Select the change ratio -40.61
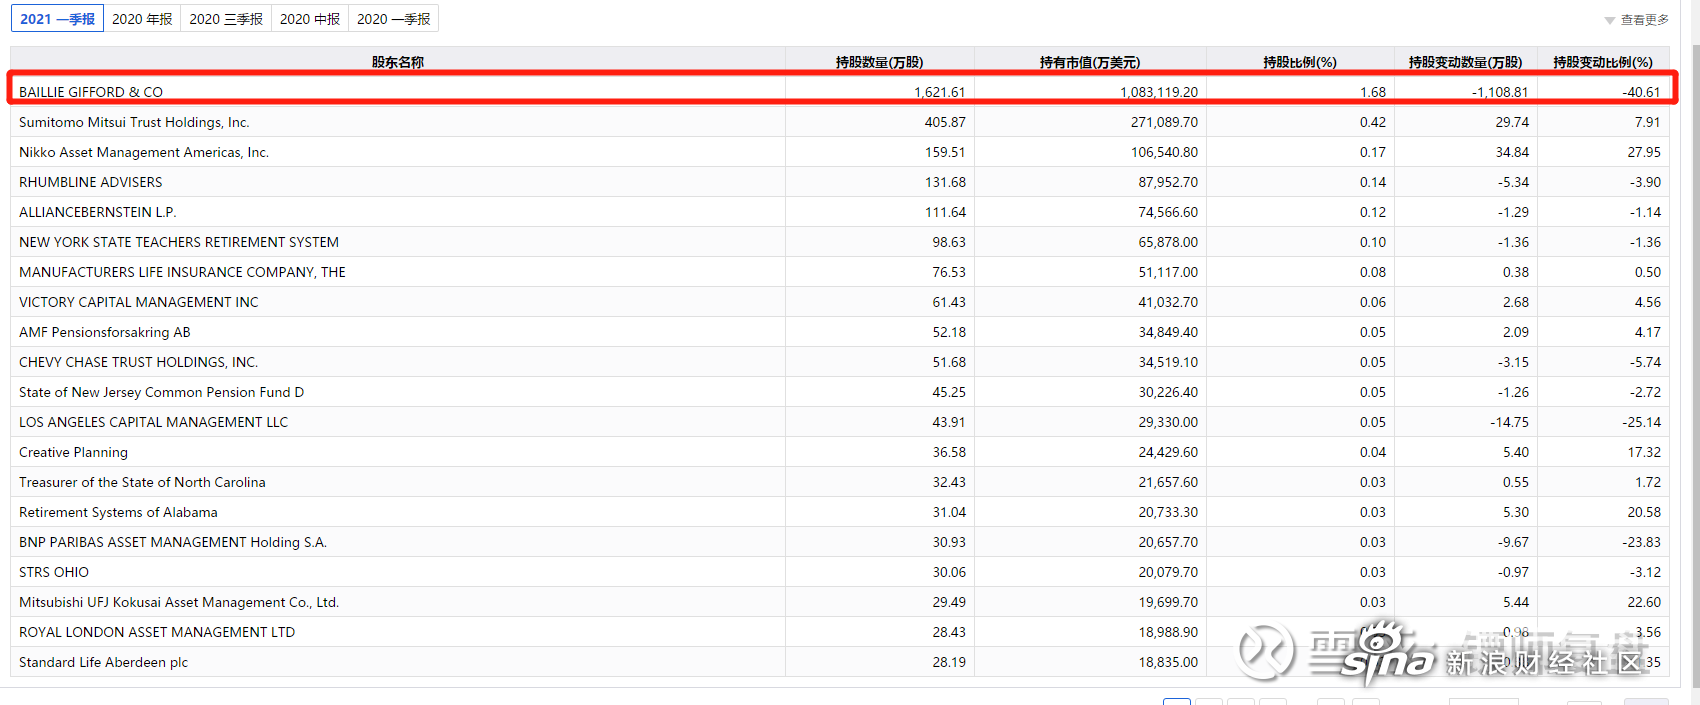 click(1641, 92)
